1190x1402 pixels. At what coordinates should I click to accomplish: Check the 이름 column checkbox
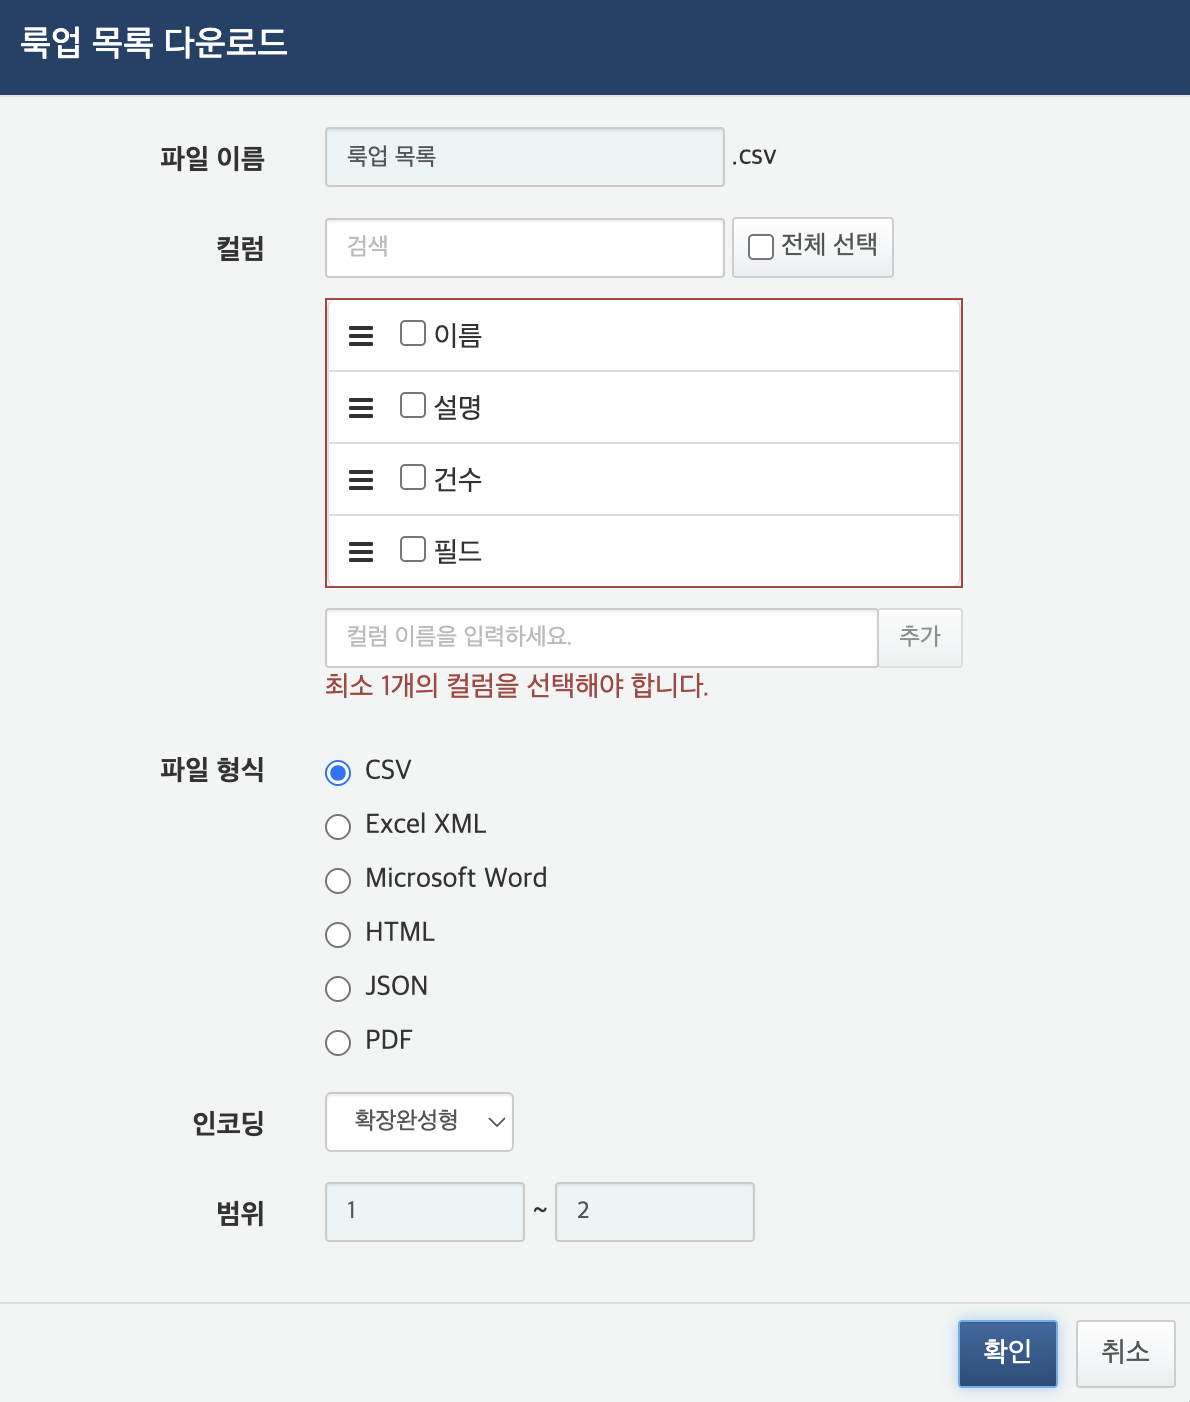[412, 333]
